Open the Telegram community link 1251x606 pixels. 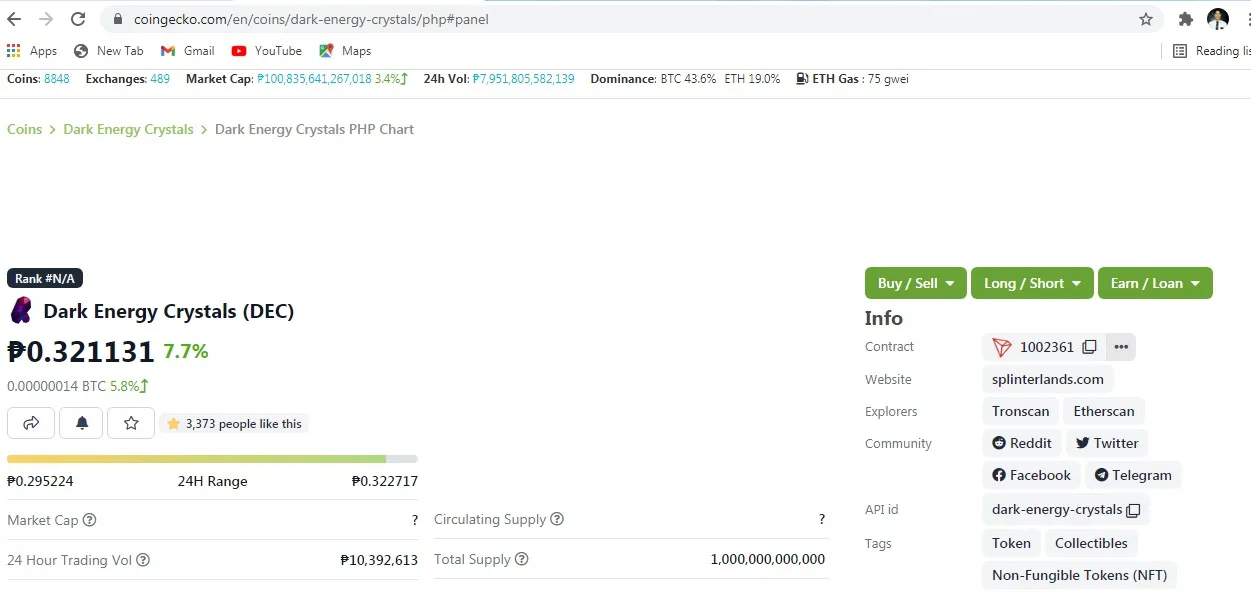point(1133,475)
